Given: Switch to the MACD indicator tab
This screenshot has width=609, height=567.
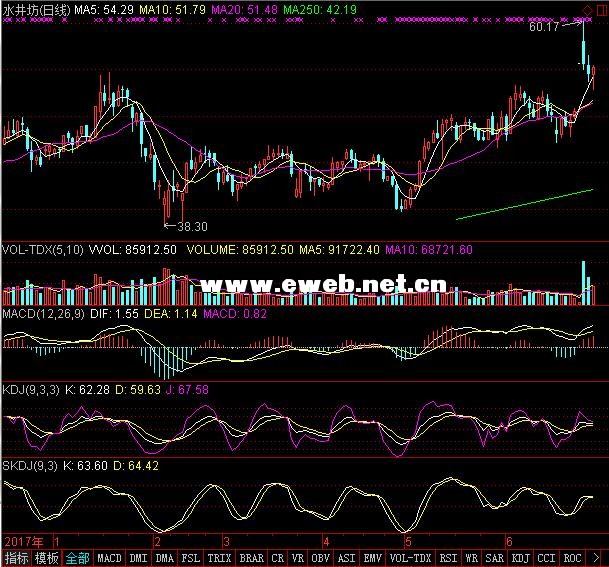Looking at the screenshot, I should coord(110,558).
